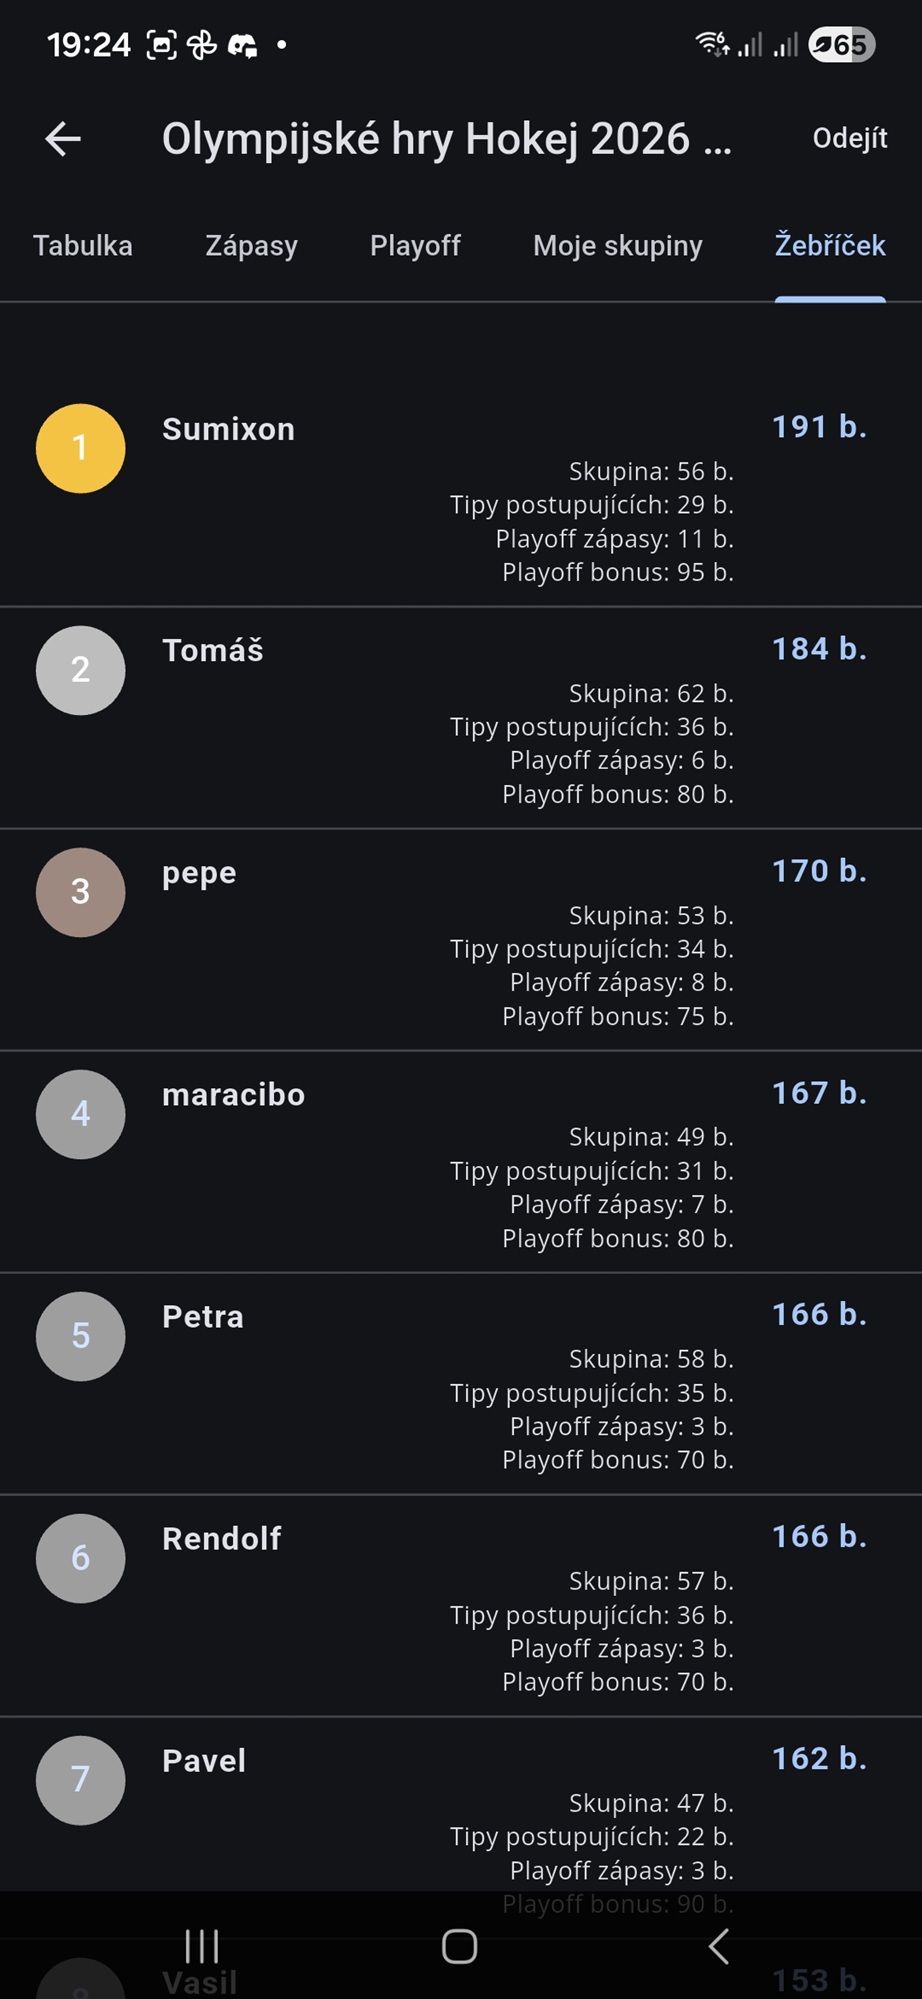This screenshot has width=922, height=1999.
Task: Select the Žebříček tab
Action: [830, 246]
